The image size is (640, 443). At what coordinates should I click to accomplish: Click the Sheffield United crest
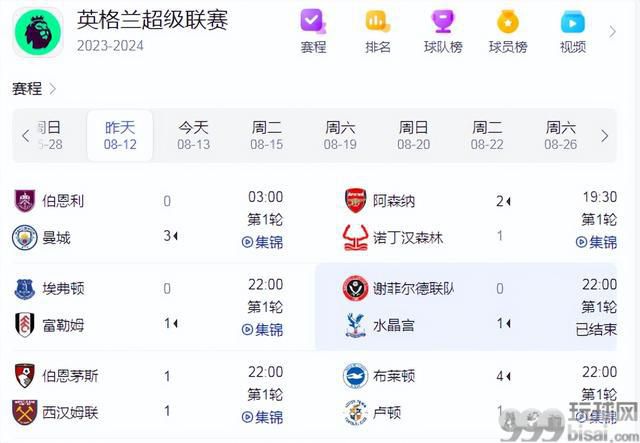tap(355, 289)
